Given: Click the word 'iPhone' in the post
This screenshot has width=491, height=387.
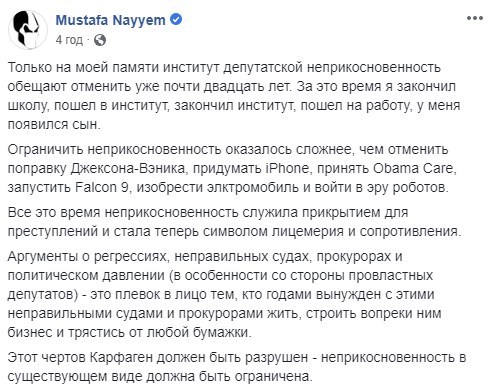Looking at the screenshot, I should pos(287,168).
